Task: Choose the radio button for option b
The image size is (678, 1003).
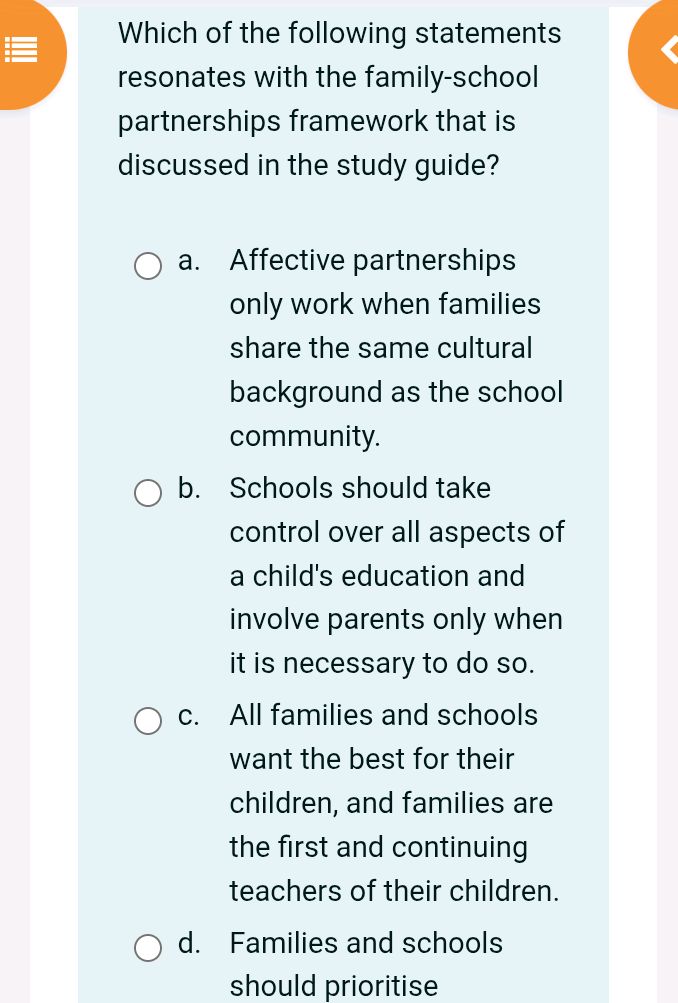Action: click(x=148, y=493)
